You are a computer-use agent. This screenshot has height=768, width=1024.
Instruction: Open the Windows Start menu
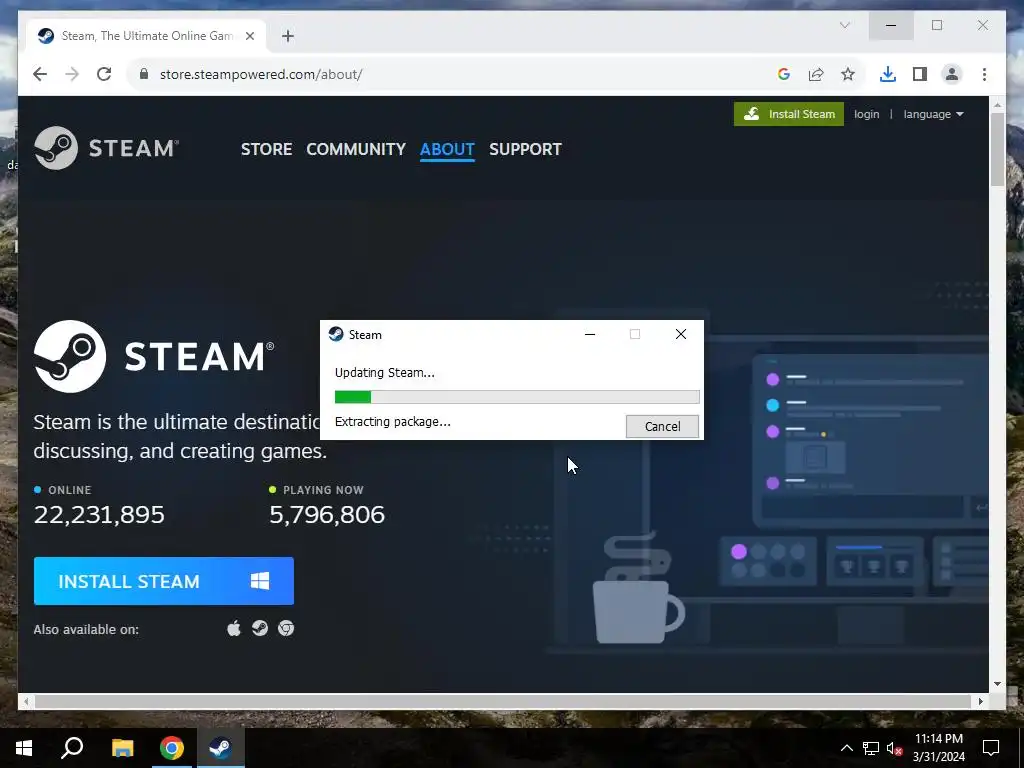tap(24, 748)
